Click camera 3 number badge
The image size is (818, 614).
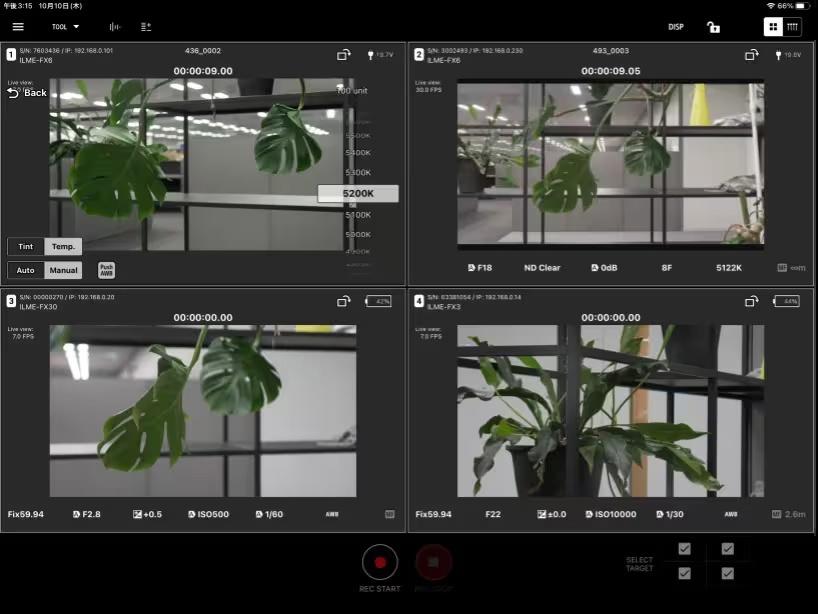point(11,302)
